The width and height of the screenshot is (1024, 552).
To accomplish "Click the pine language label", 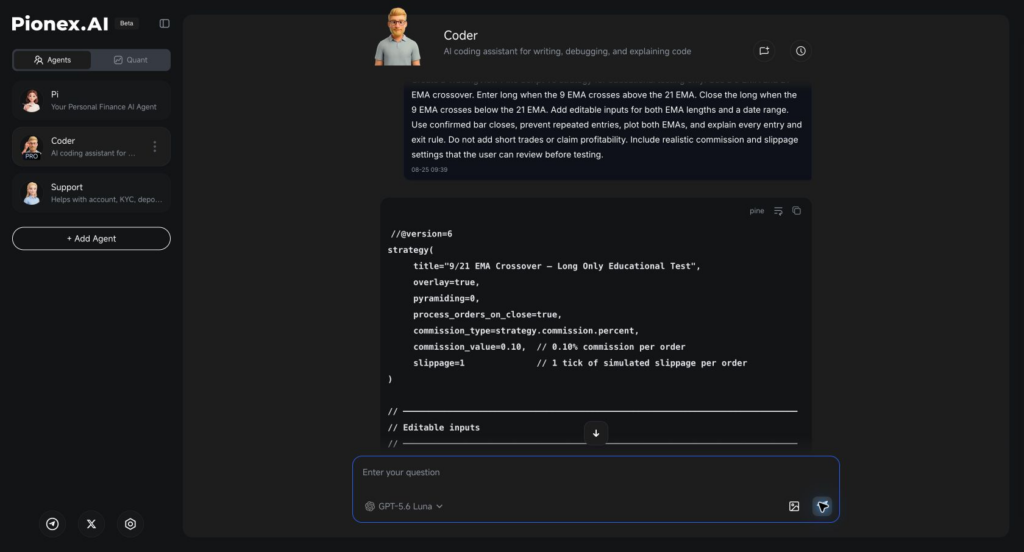I will (x=757, y=211).
